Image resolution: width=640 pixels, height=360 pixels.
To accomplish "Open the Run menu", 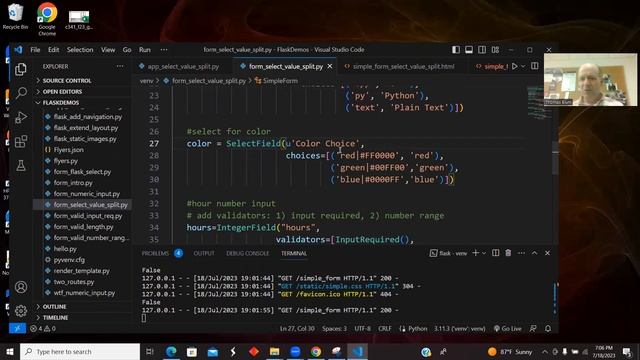I will coord(144,50).
